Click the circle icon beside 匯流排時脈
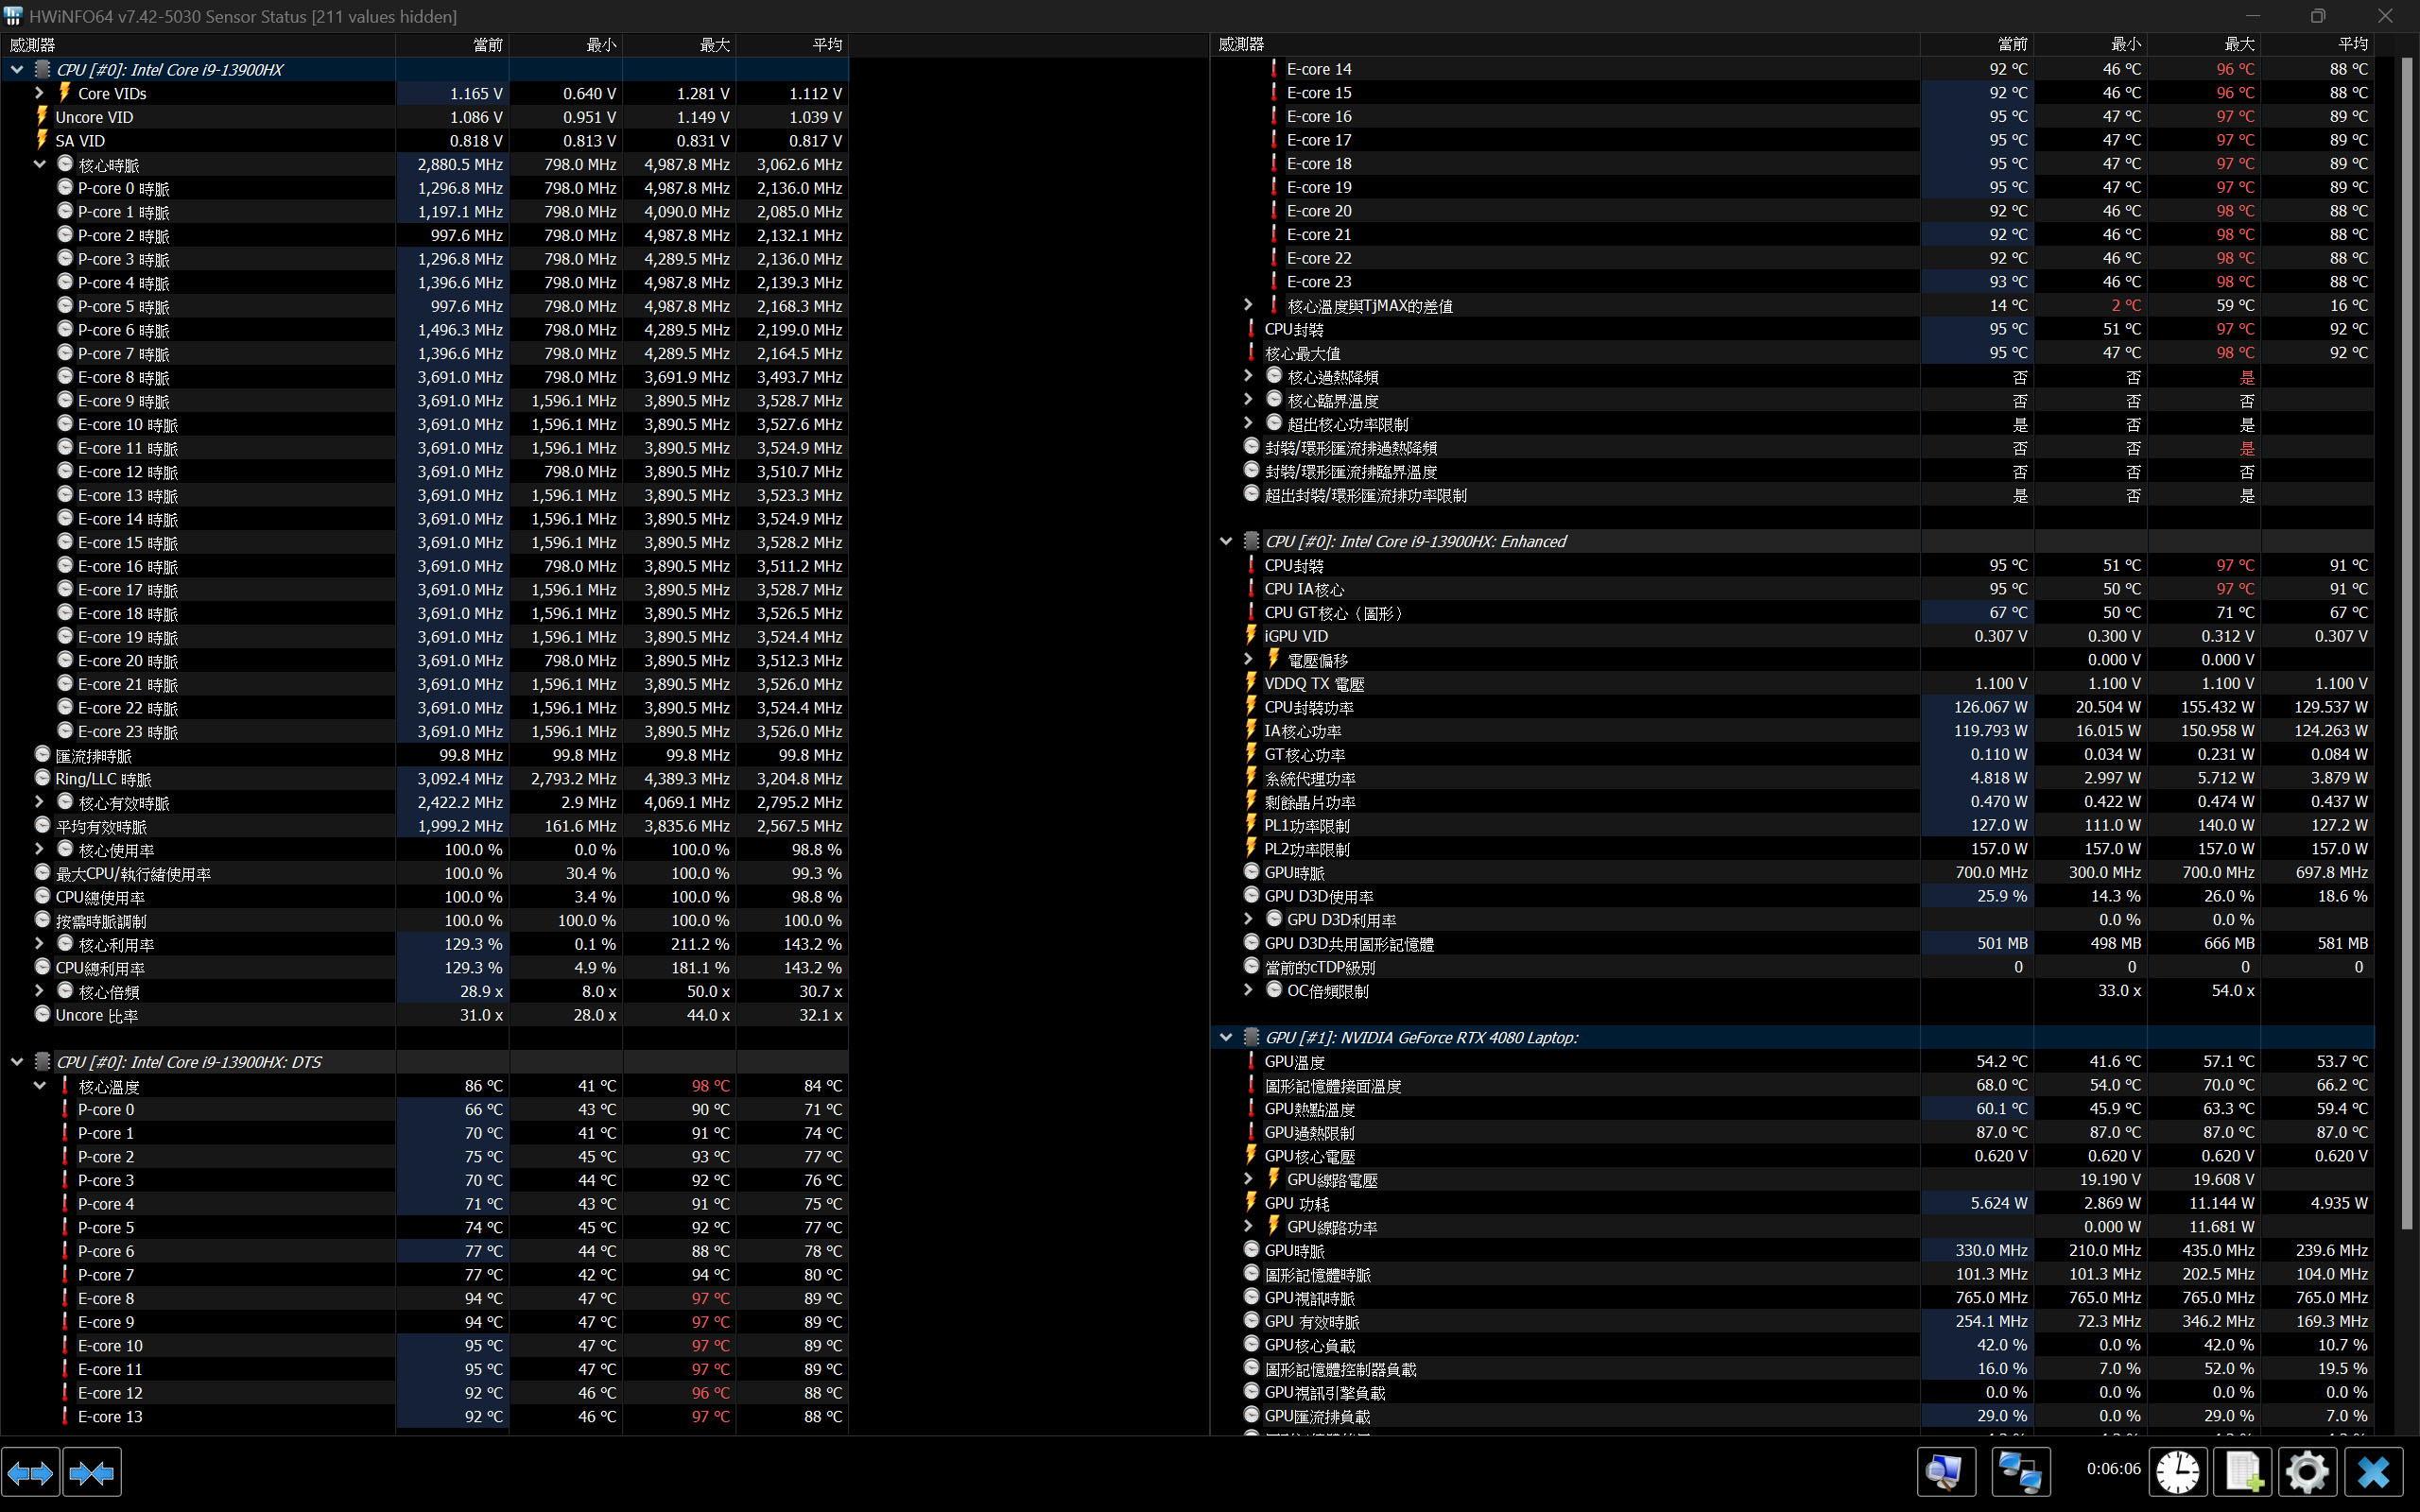The width and height of the screenshot is (2420, 1512). click(42, 755)
